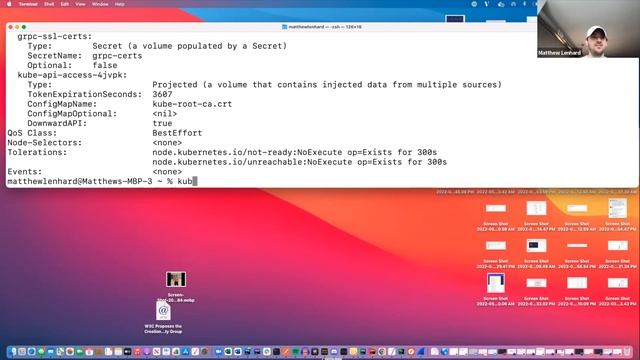Screen dimensions: 640x360
Task: Open the Apple menu
Action: (x=9, y=4)
